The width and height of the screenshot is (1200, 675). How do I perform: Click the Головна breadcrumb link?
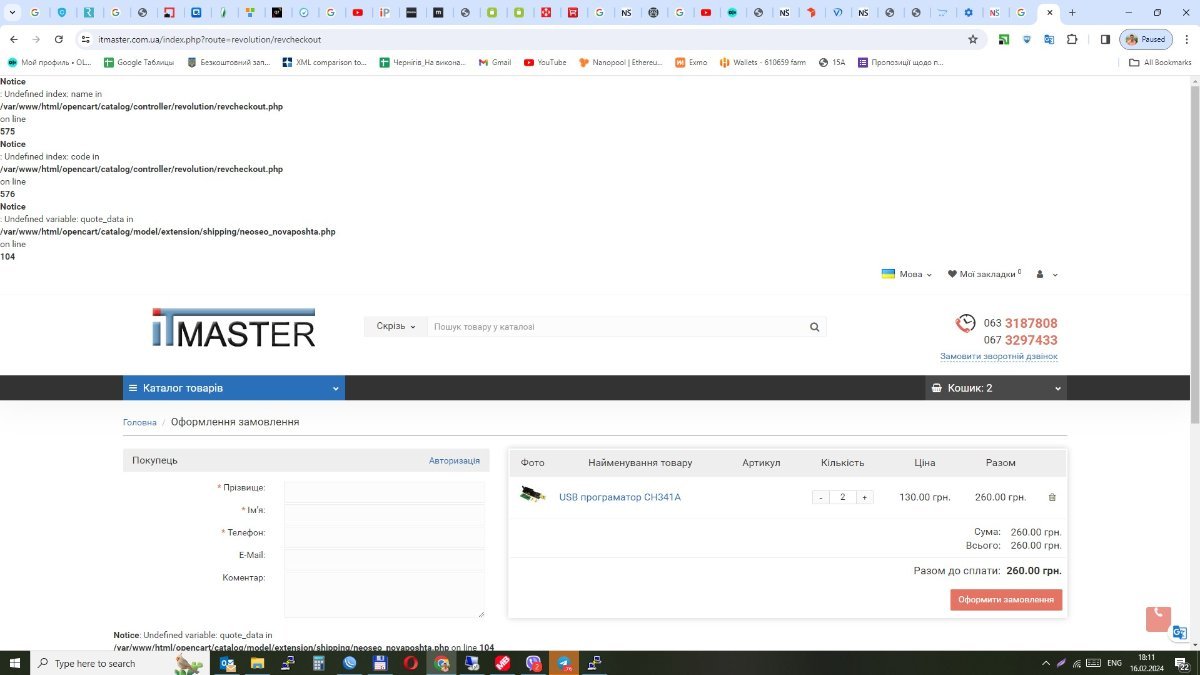pyautogui.click(x=140, y=422)
